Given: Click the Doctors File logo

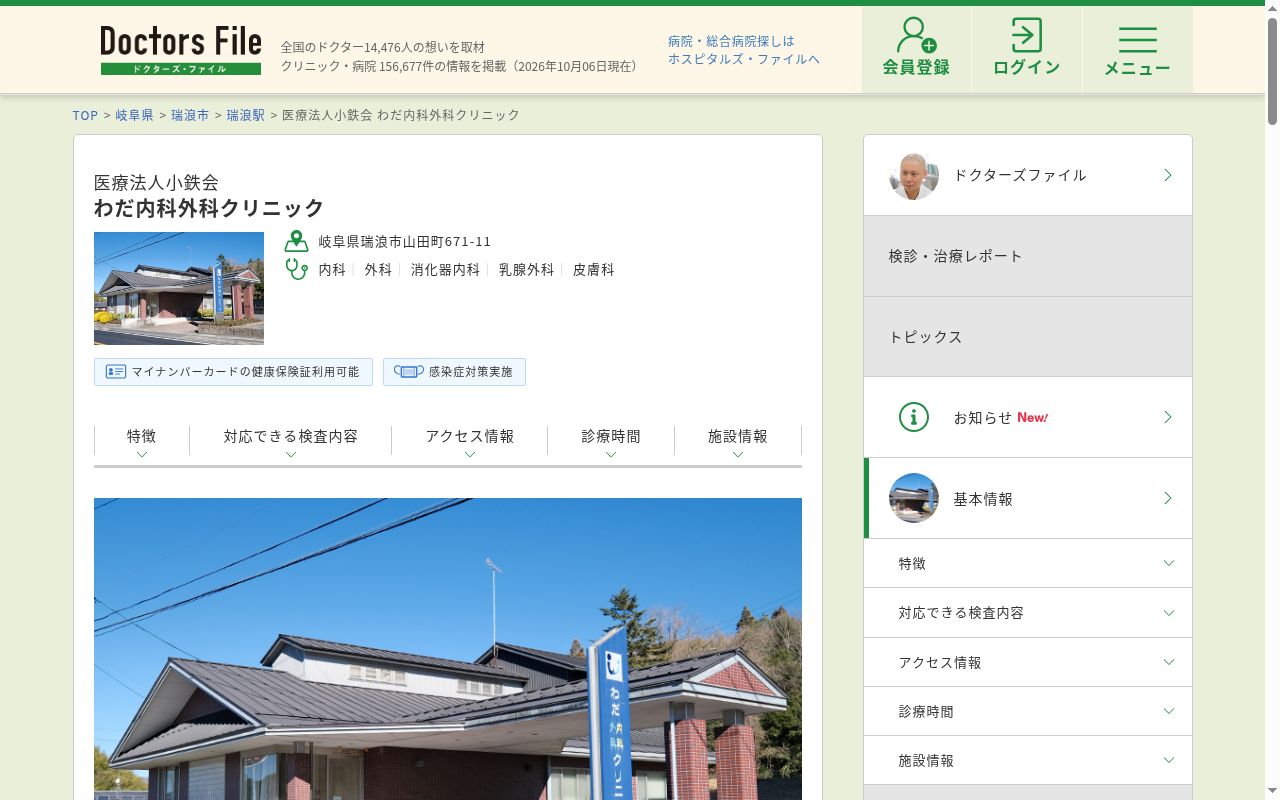Looking at the screenshot, I should coord(181,50).
